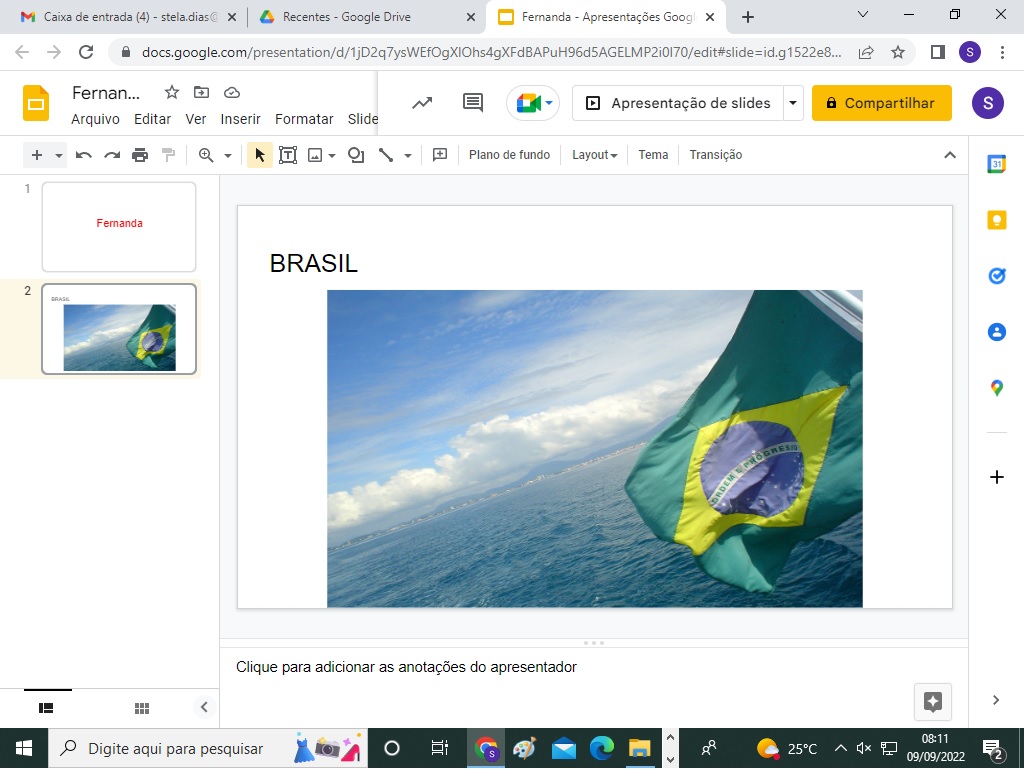The height and width of the screenshot is (769, 1024).
Task: Open zoom level dropdown arrow
Action: pyautogui.click(x=228, y=155)
